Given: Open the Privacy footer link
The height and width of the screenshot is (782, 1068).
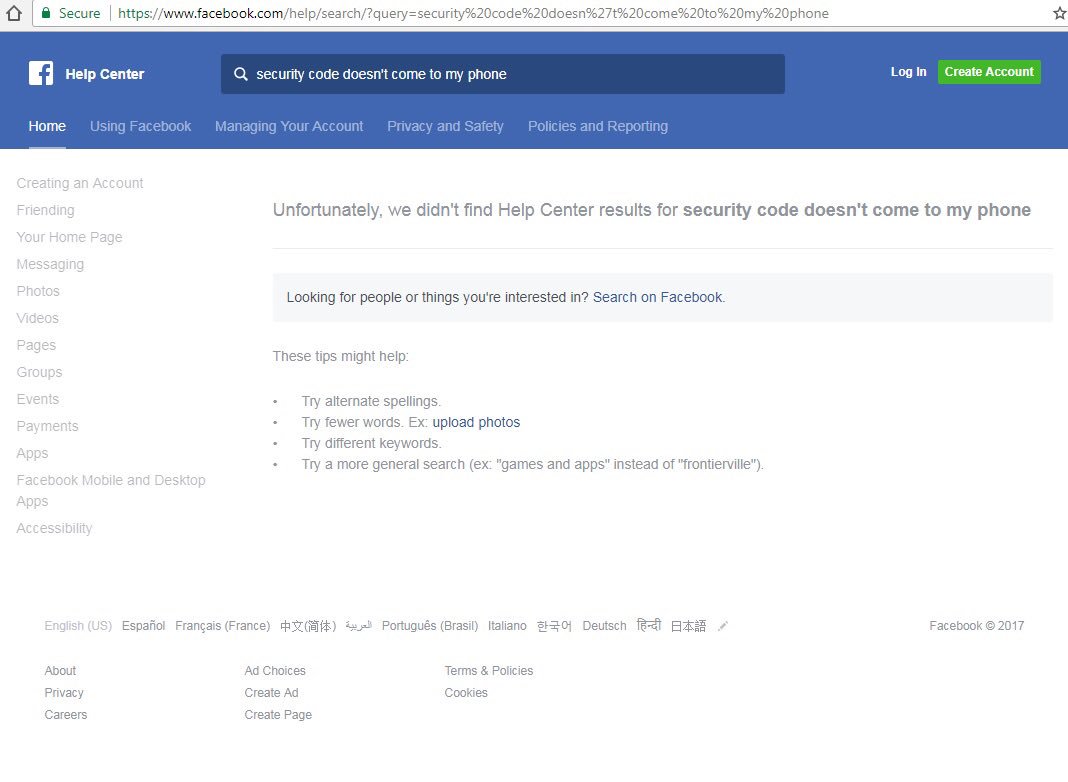Looking at the screenshot, I should pos(64,692).
